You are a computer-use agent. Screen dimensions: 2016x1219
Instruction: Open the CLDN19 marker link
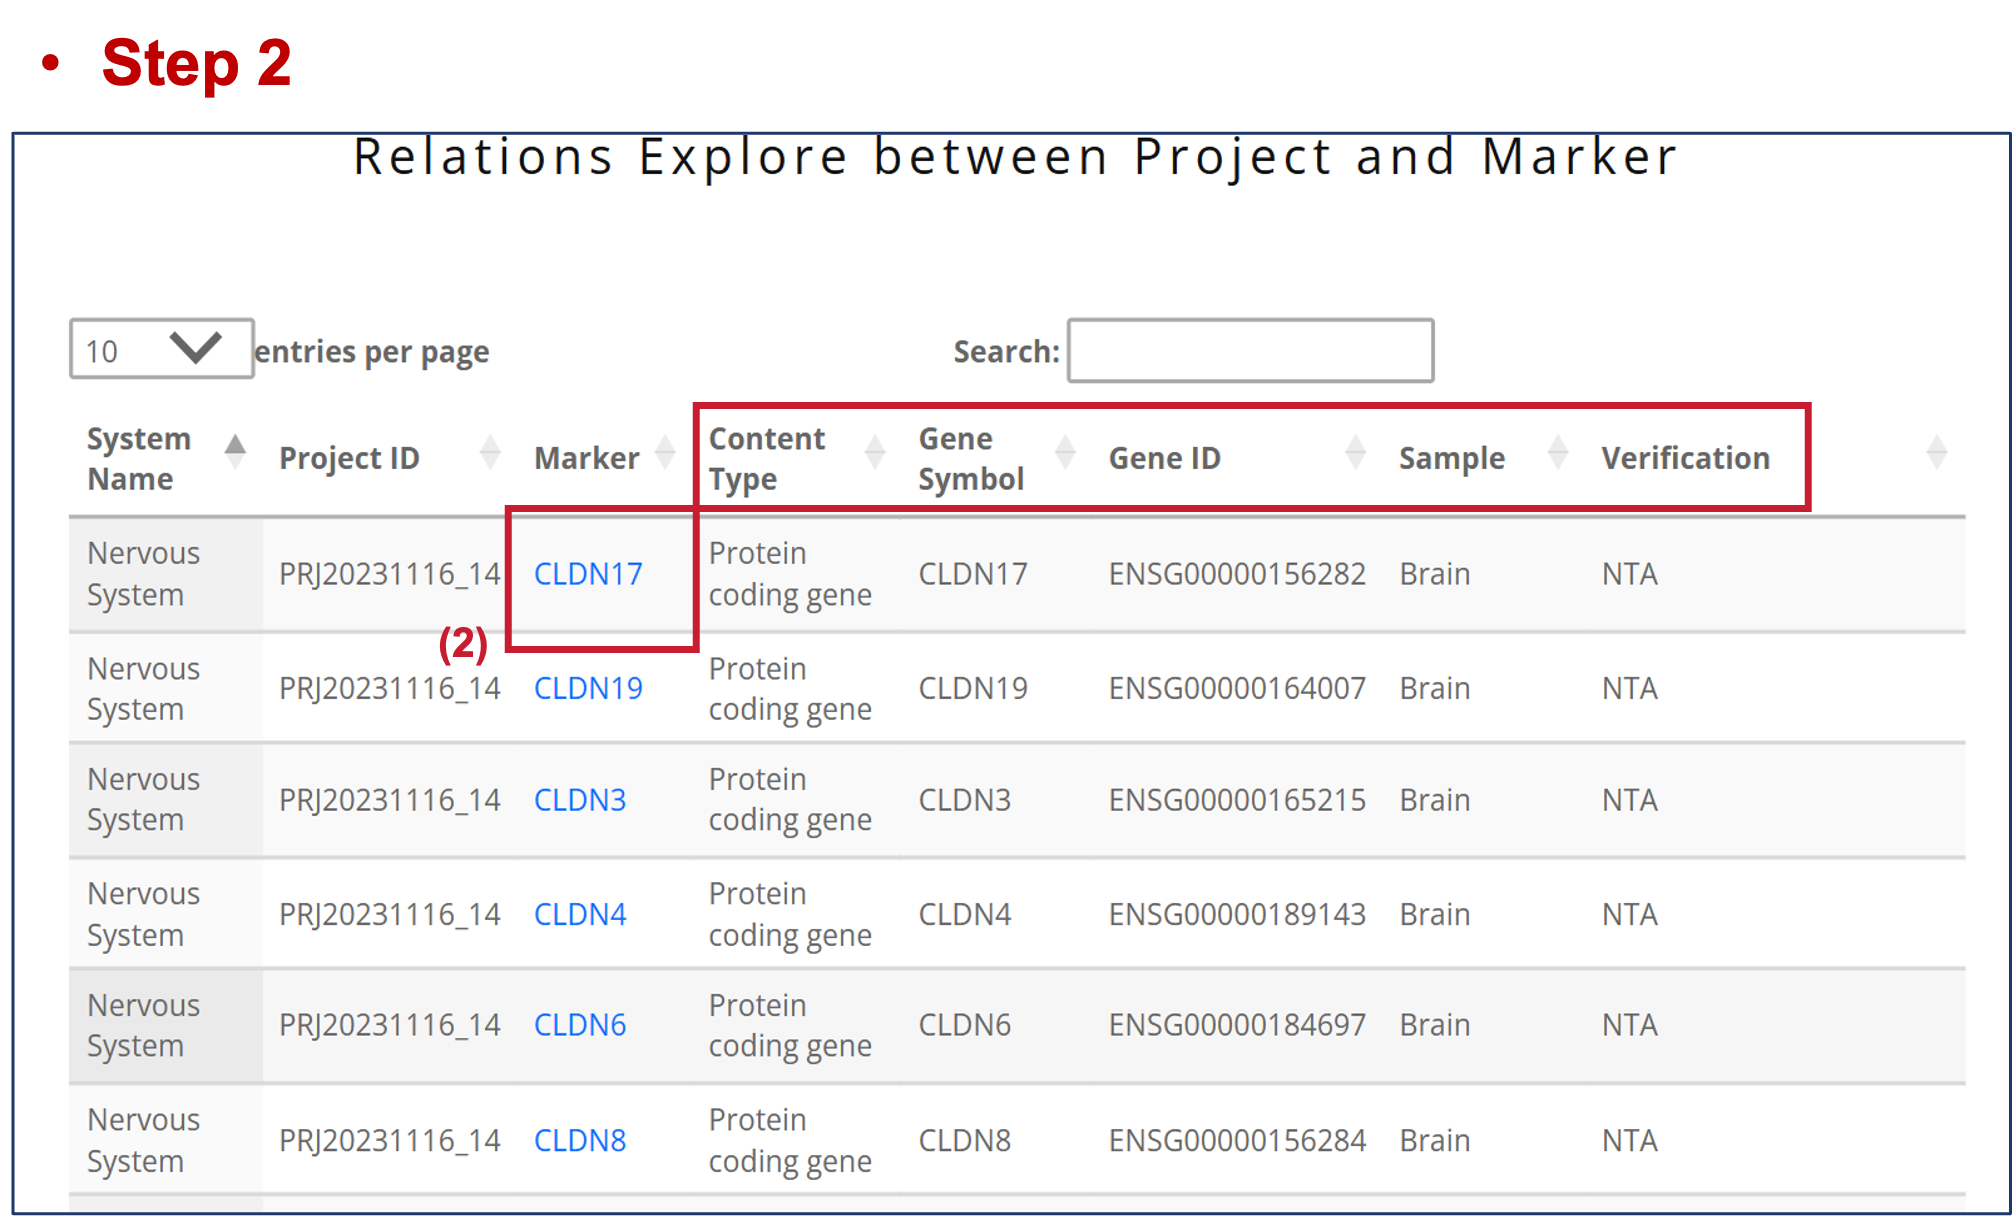coord(588,689)
